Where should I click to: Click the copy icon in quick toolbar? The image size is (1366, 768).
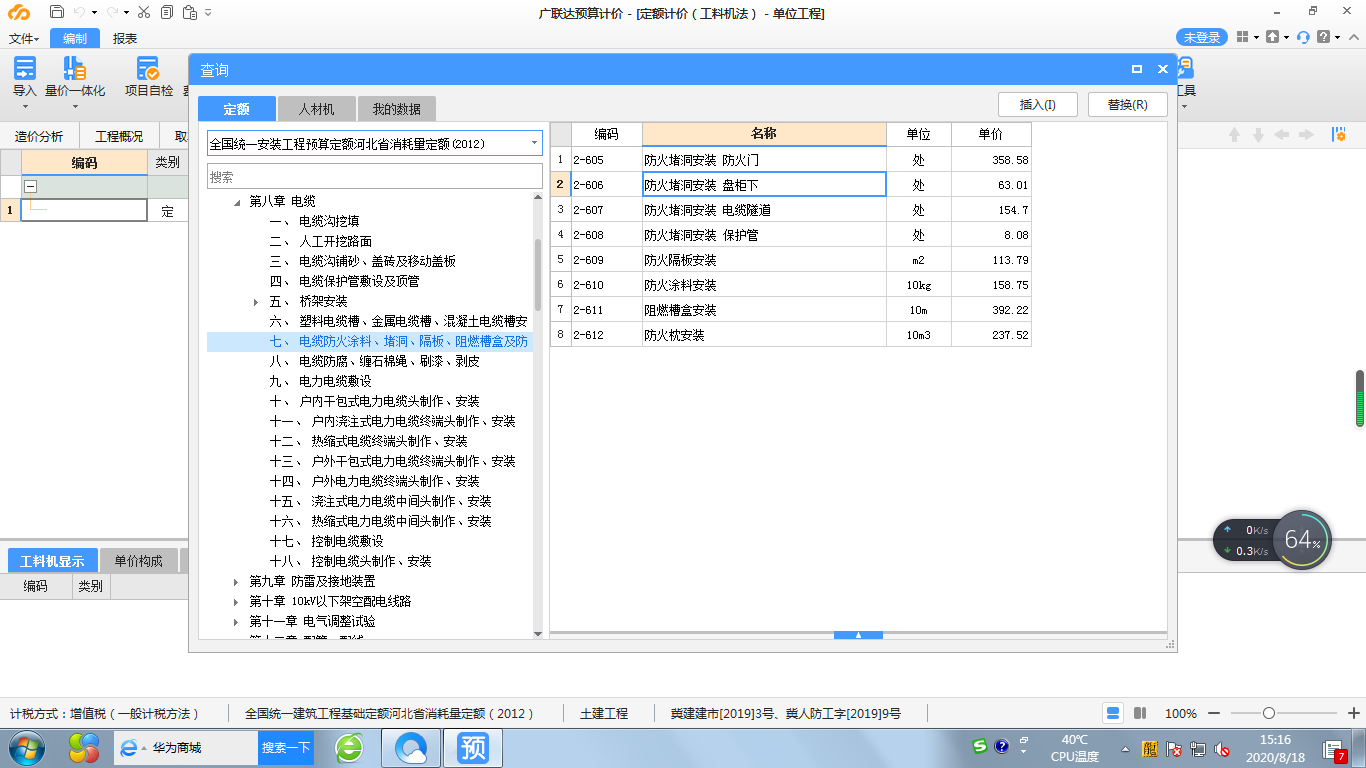(166, 13)
